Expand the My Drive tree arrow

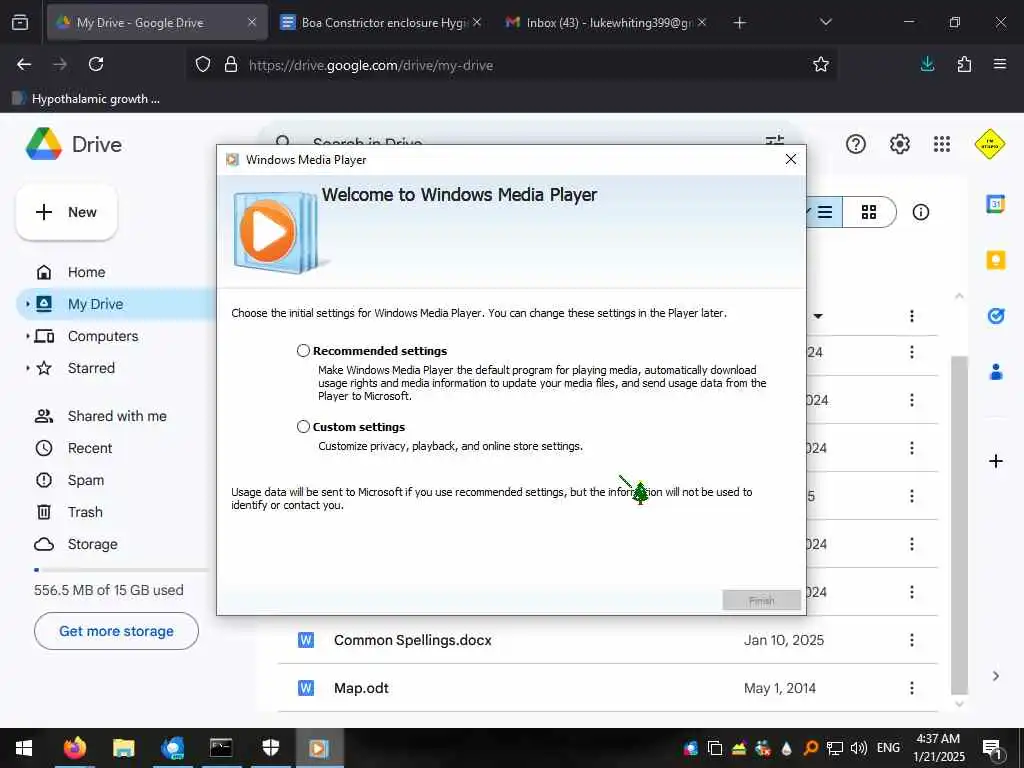(27, 304)
